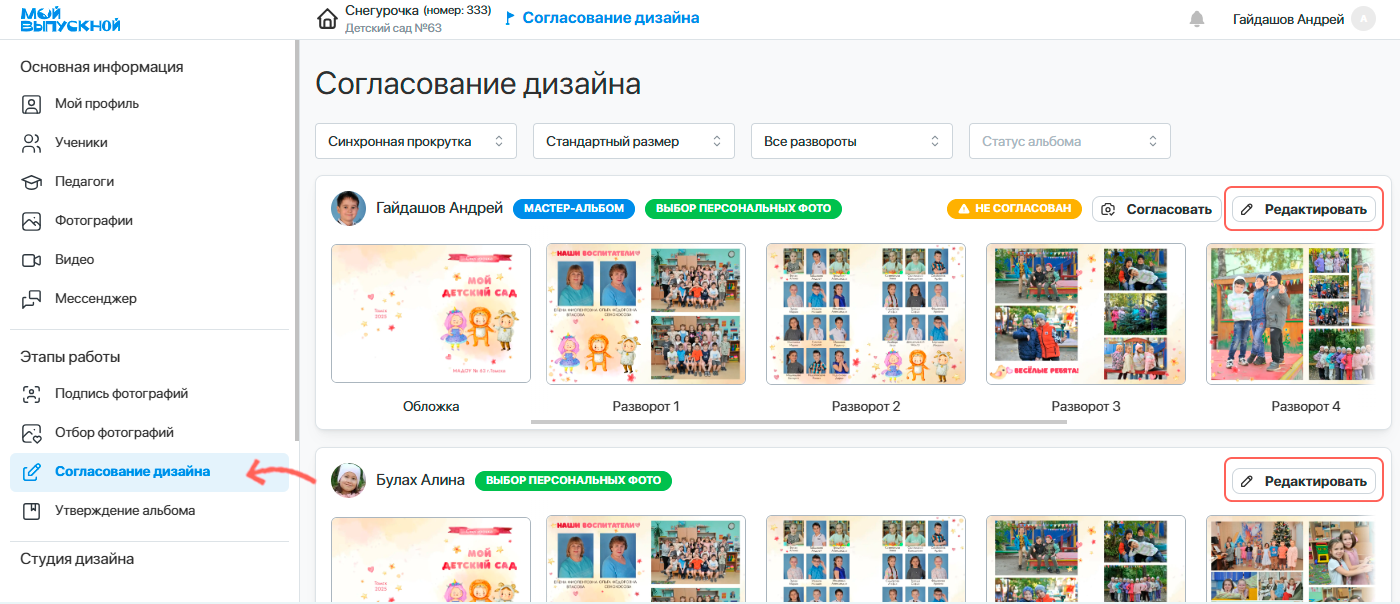The width and height of the screenshot is (1400, 604).
Task: Click user avatar next to Гайдашов Андрей header
Action: tap(1363, 19)
